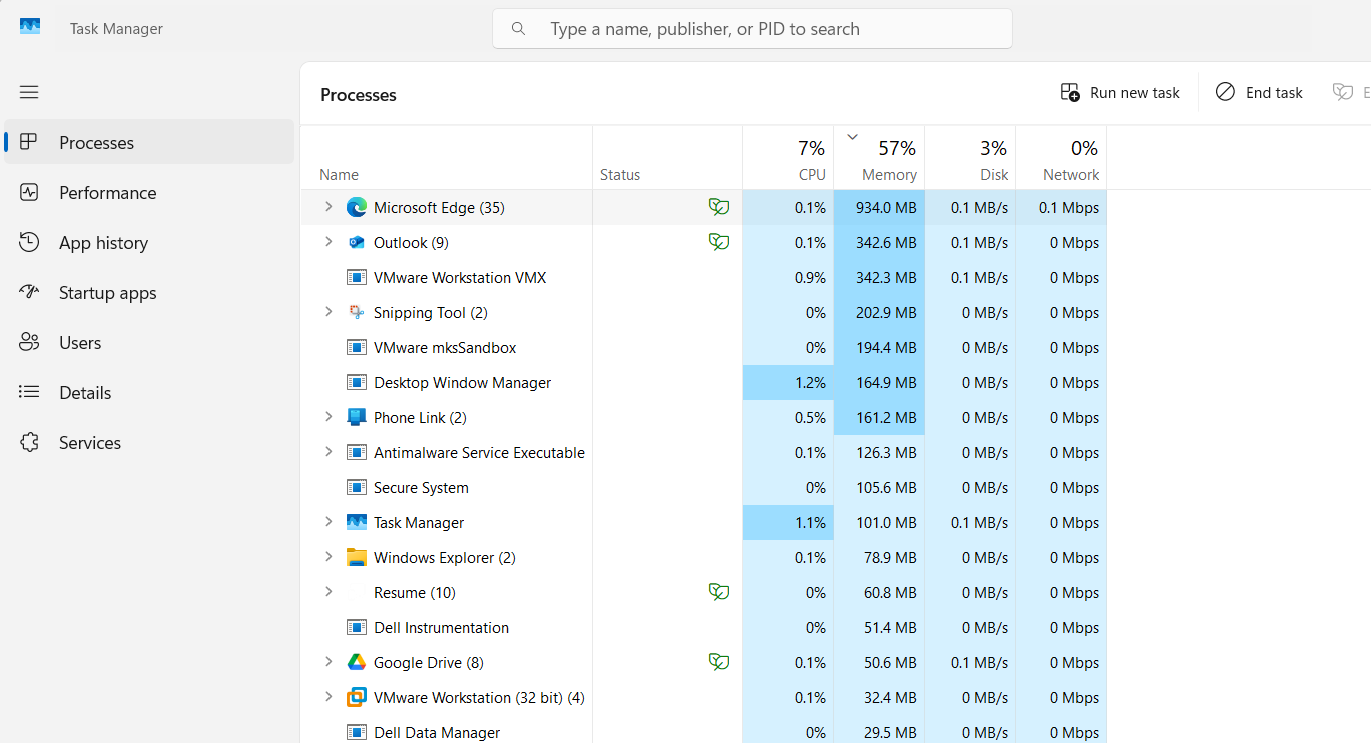Select the Phone Link CPU value 0.5%

(810, 417)
